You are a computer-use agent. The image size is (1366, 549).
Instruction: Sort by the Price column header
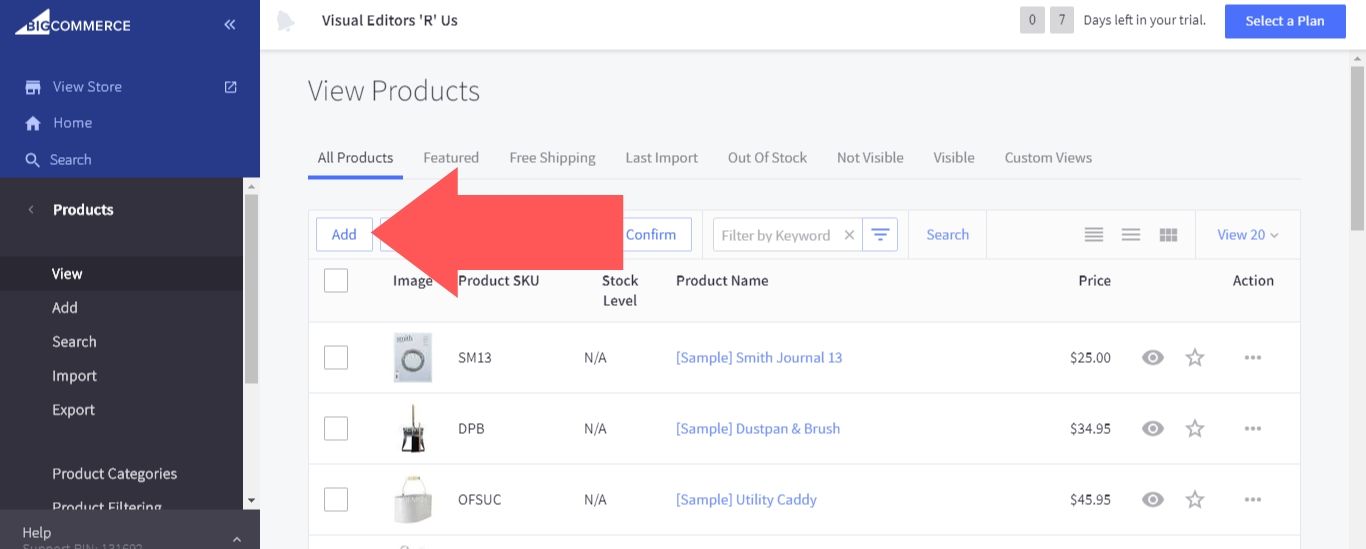click(x=1094, y=281)
